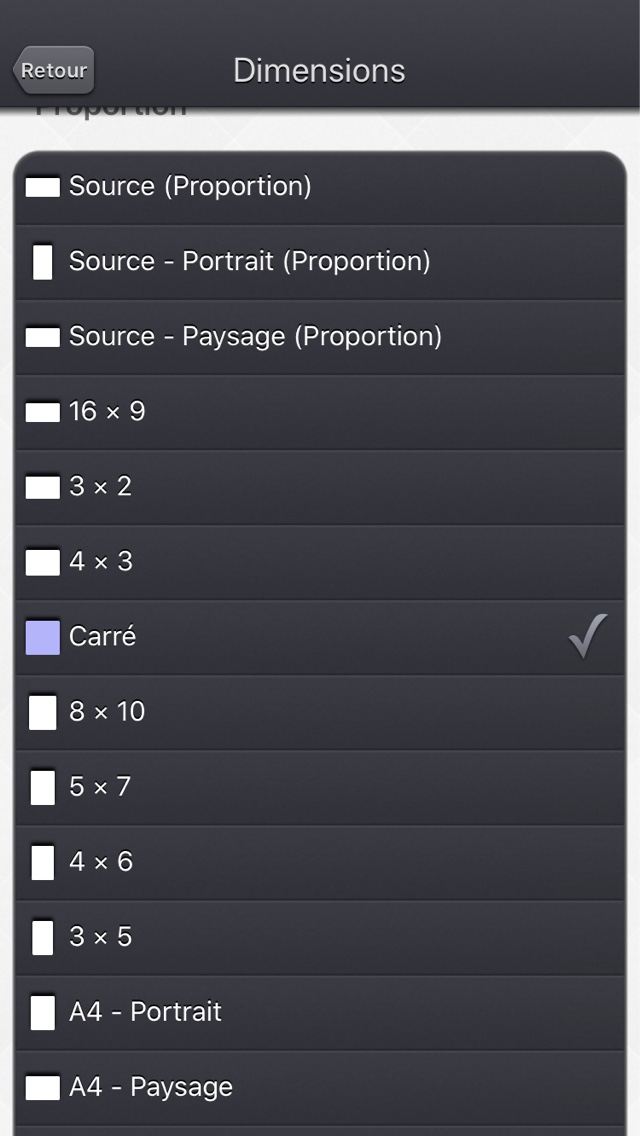
Task: Click the purple Carré square swatch
Action: (43, 638)
